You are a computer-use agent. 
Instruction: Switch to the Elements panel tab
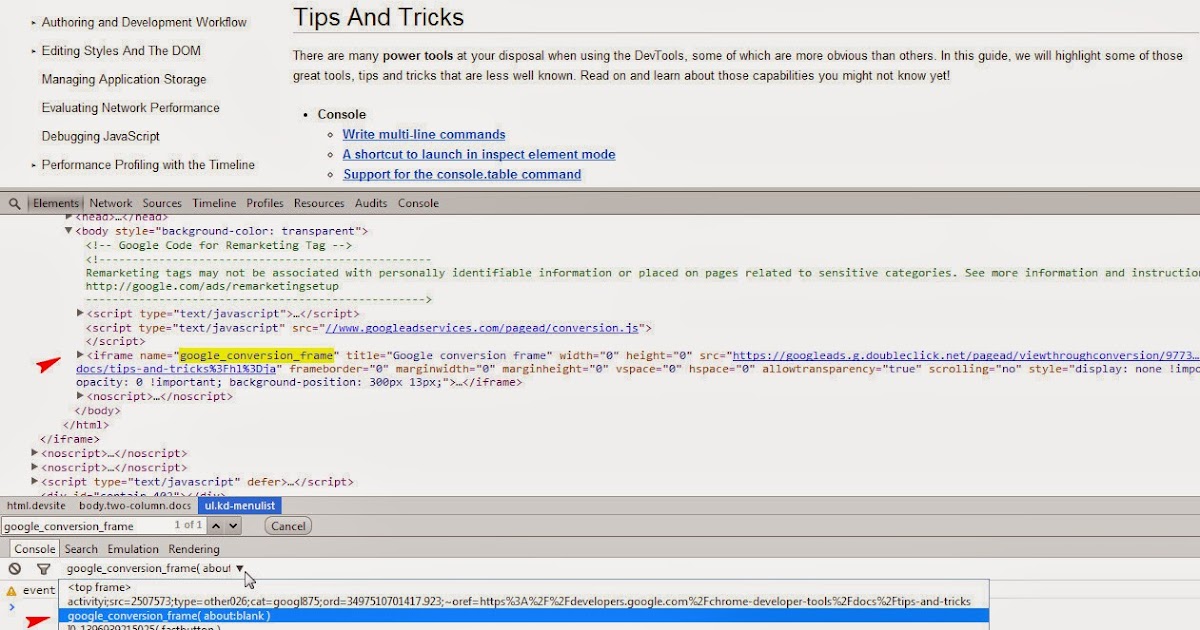click(x=56, y=203)
